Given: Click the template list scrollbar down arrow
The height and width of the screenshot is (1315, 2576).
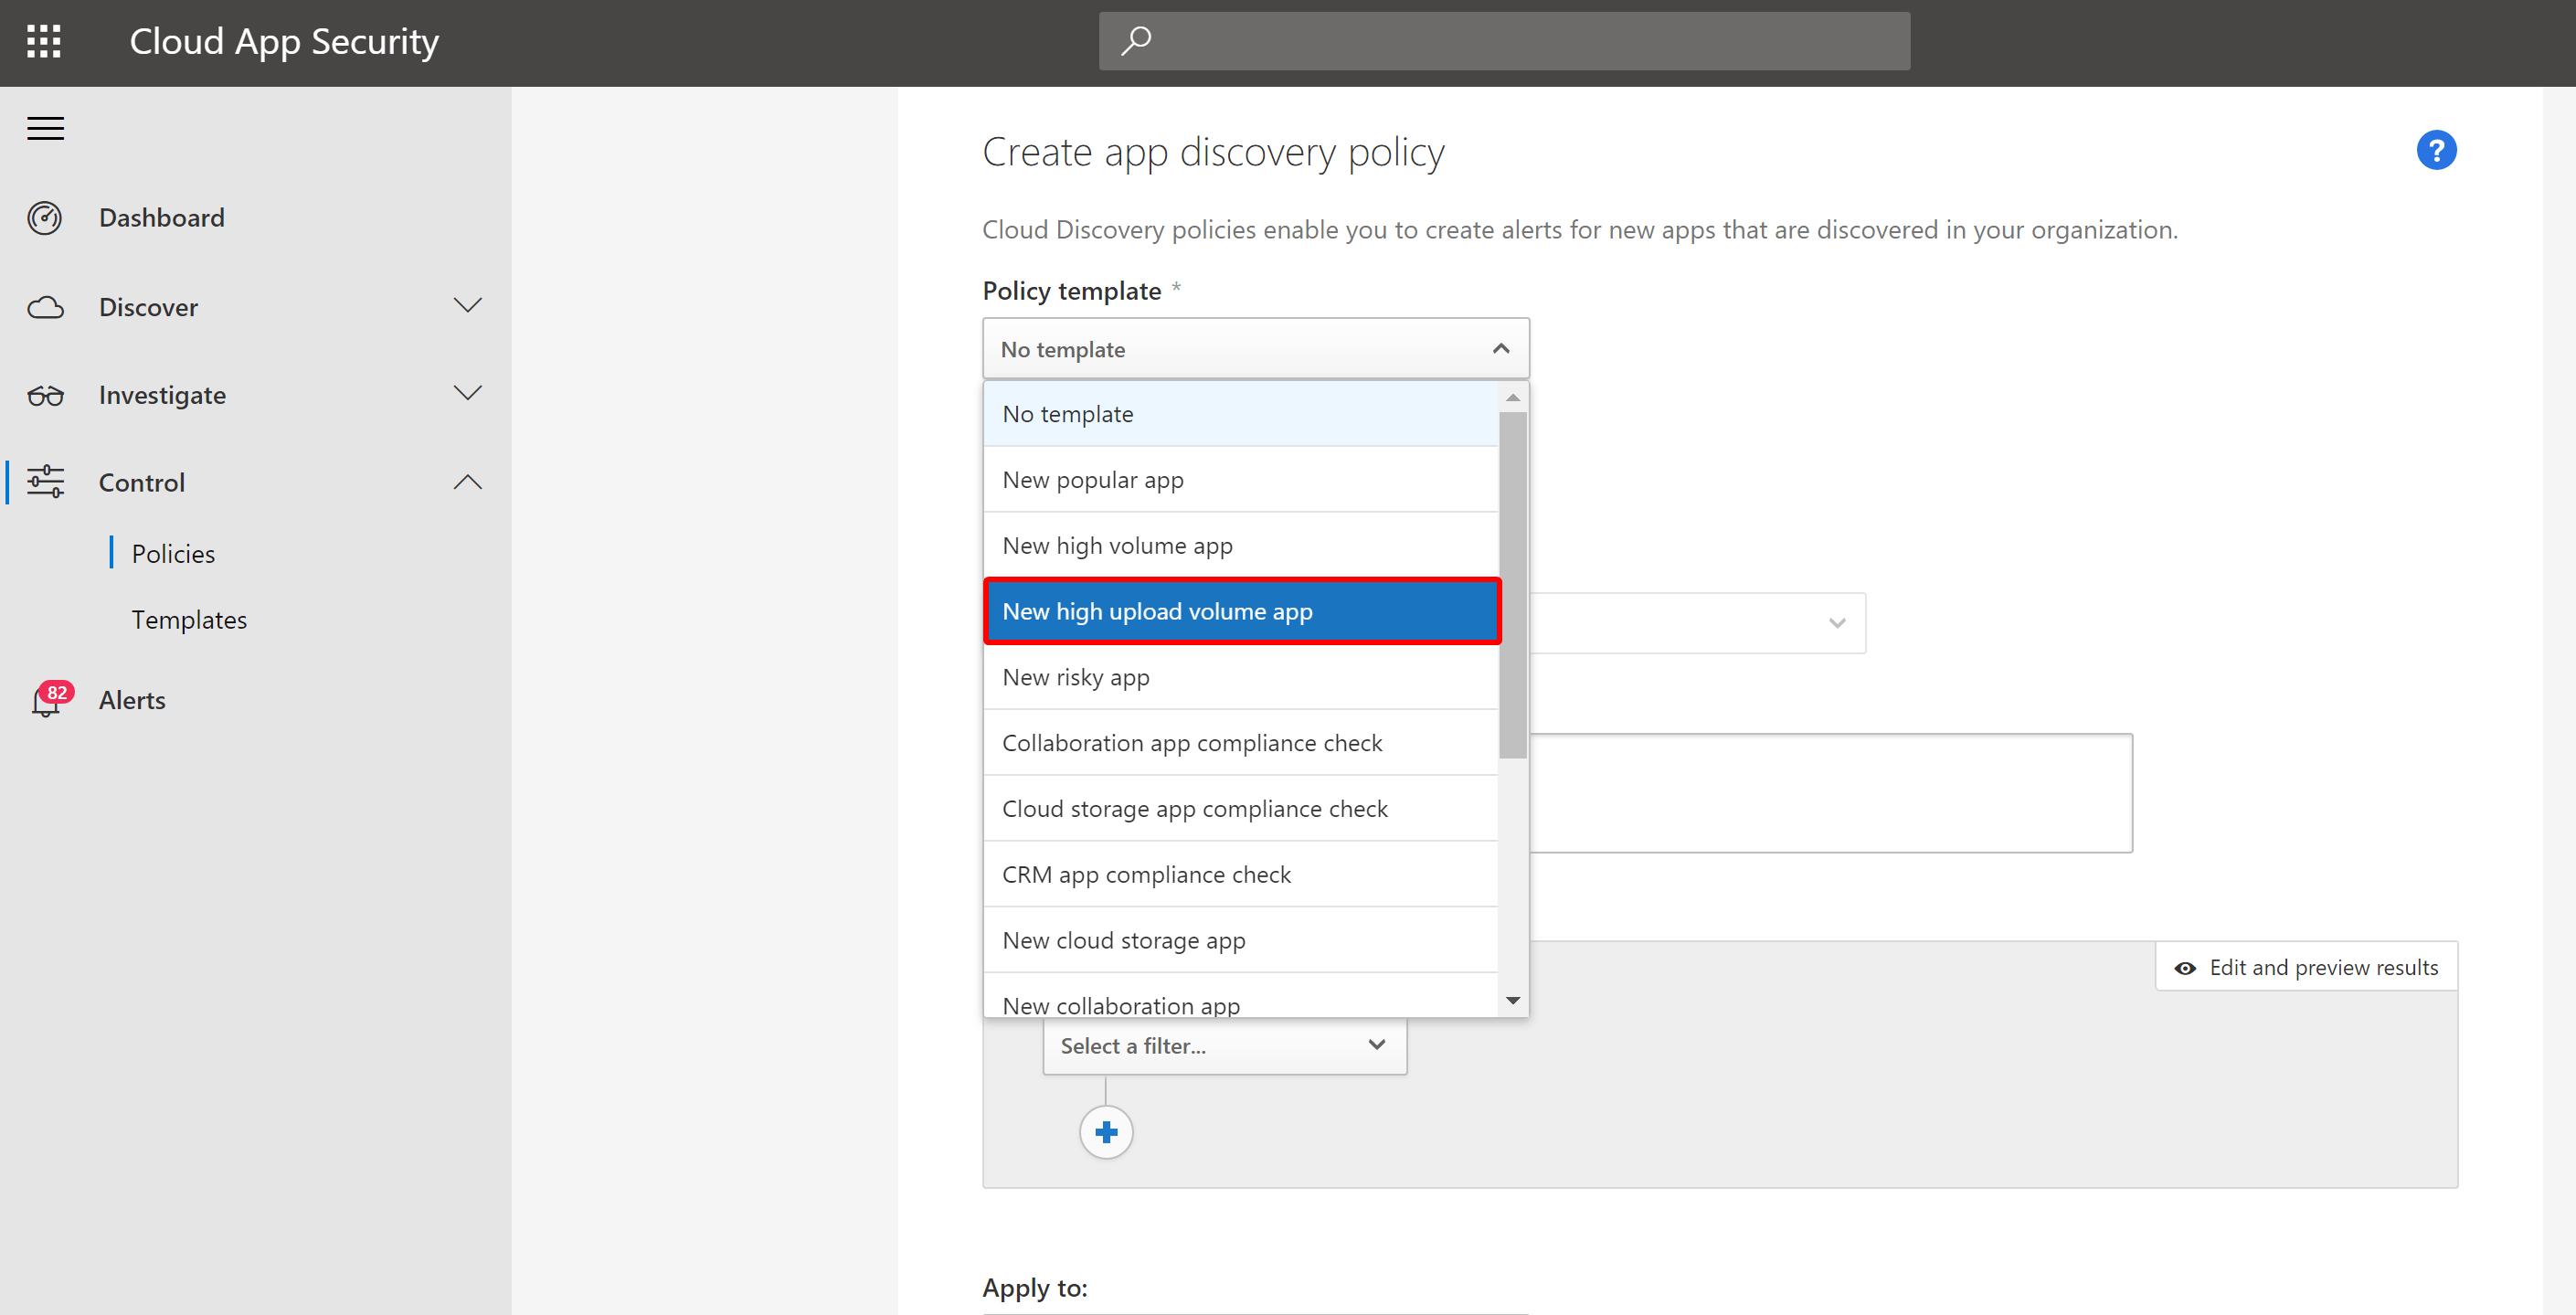Looking at the screenshot, I should coord(1513,1000).
